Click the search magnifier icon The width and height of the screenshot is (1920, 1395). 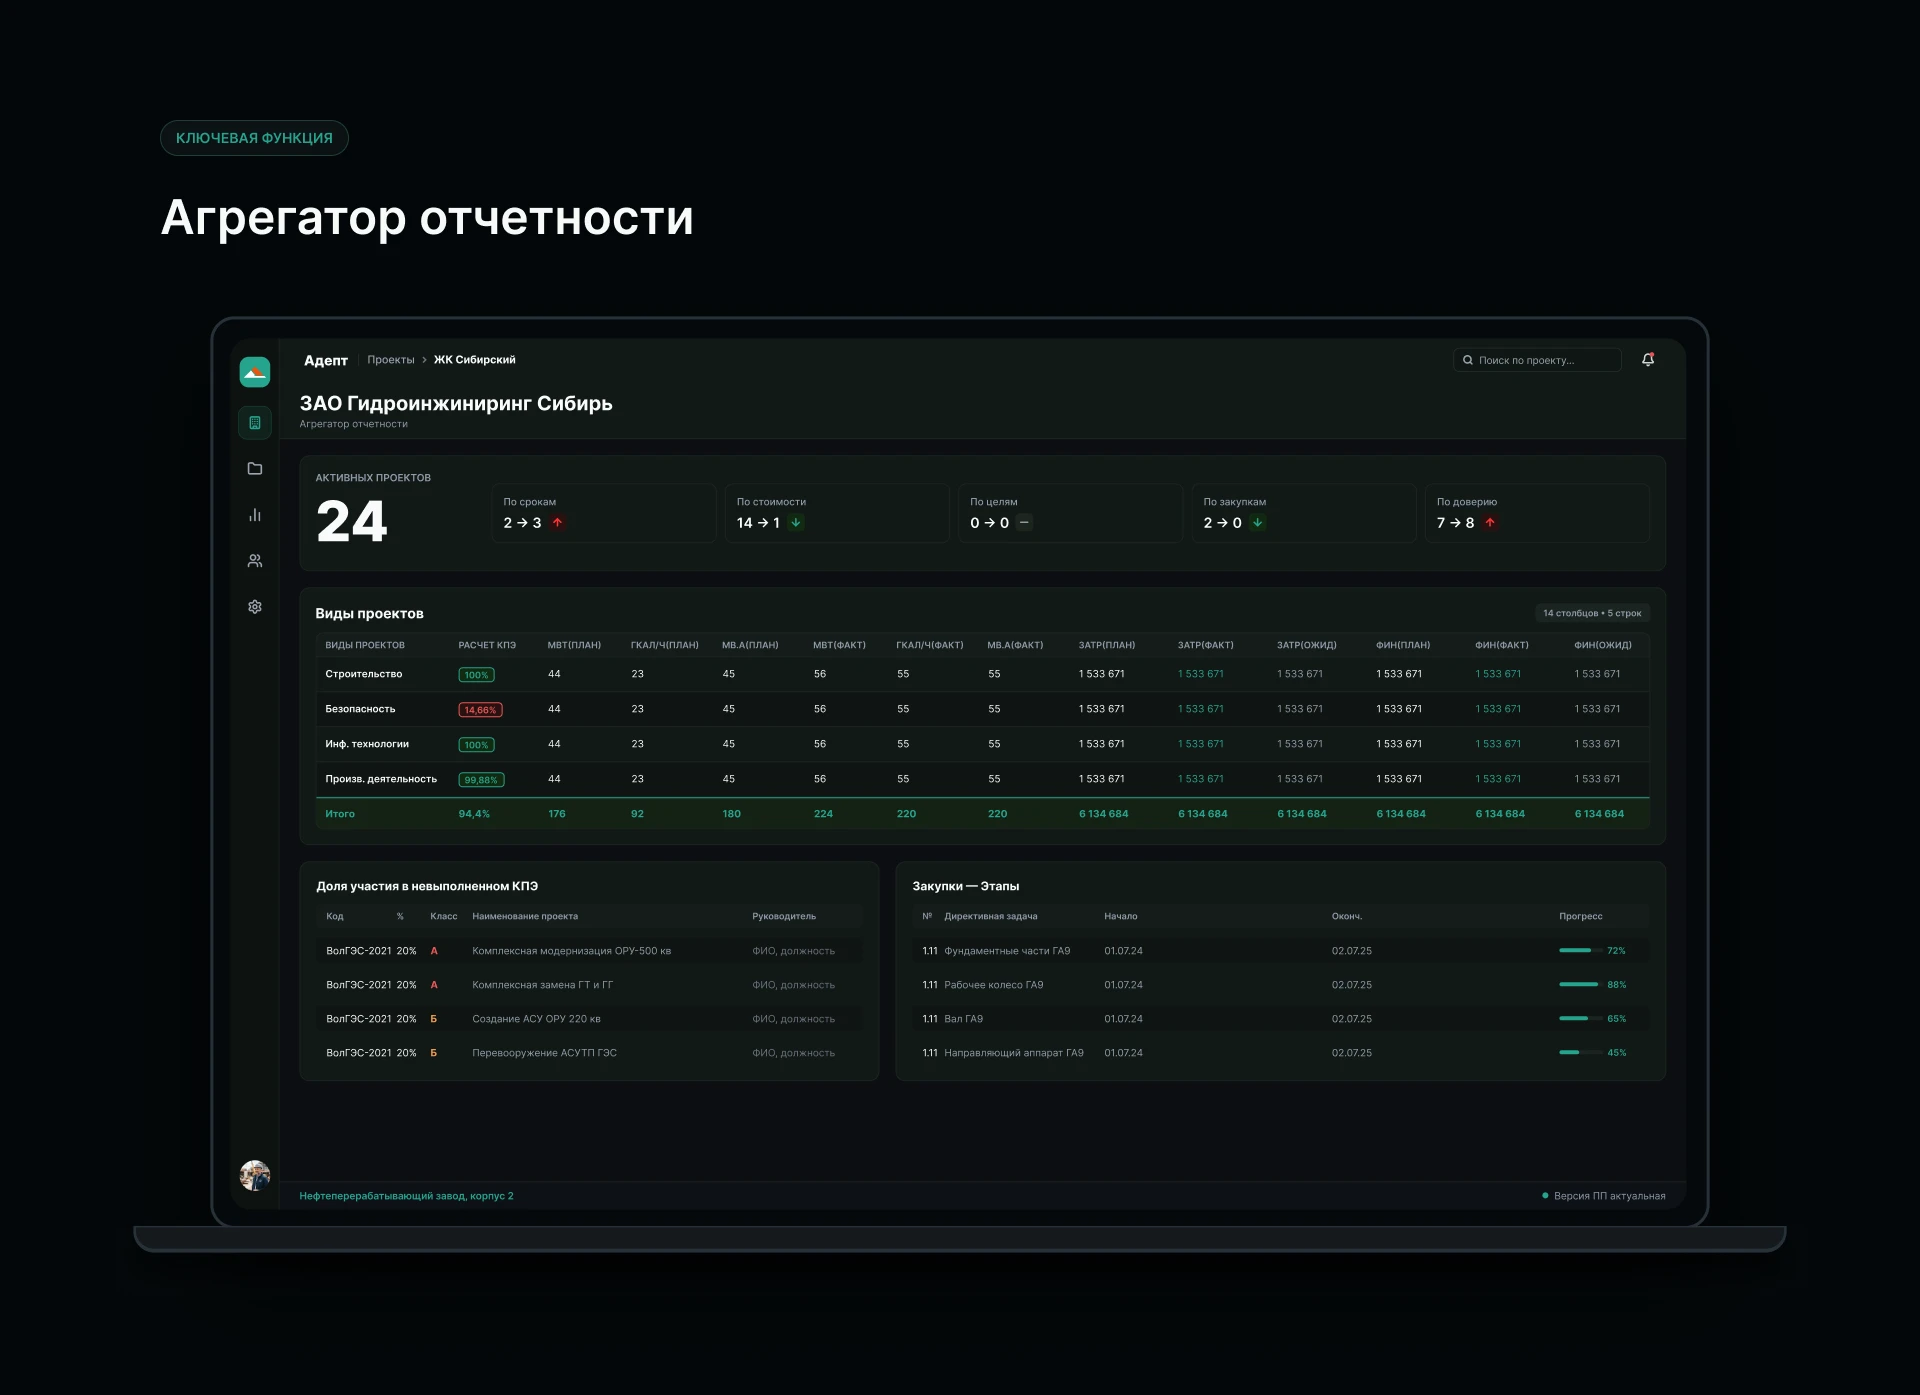coord(1468,360)
